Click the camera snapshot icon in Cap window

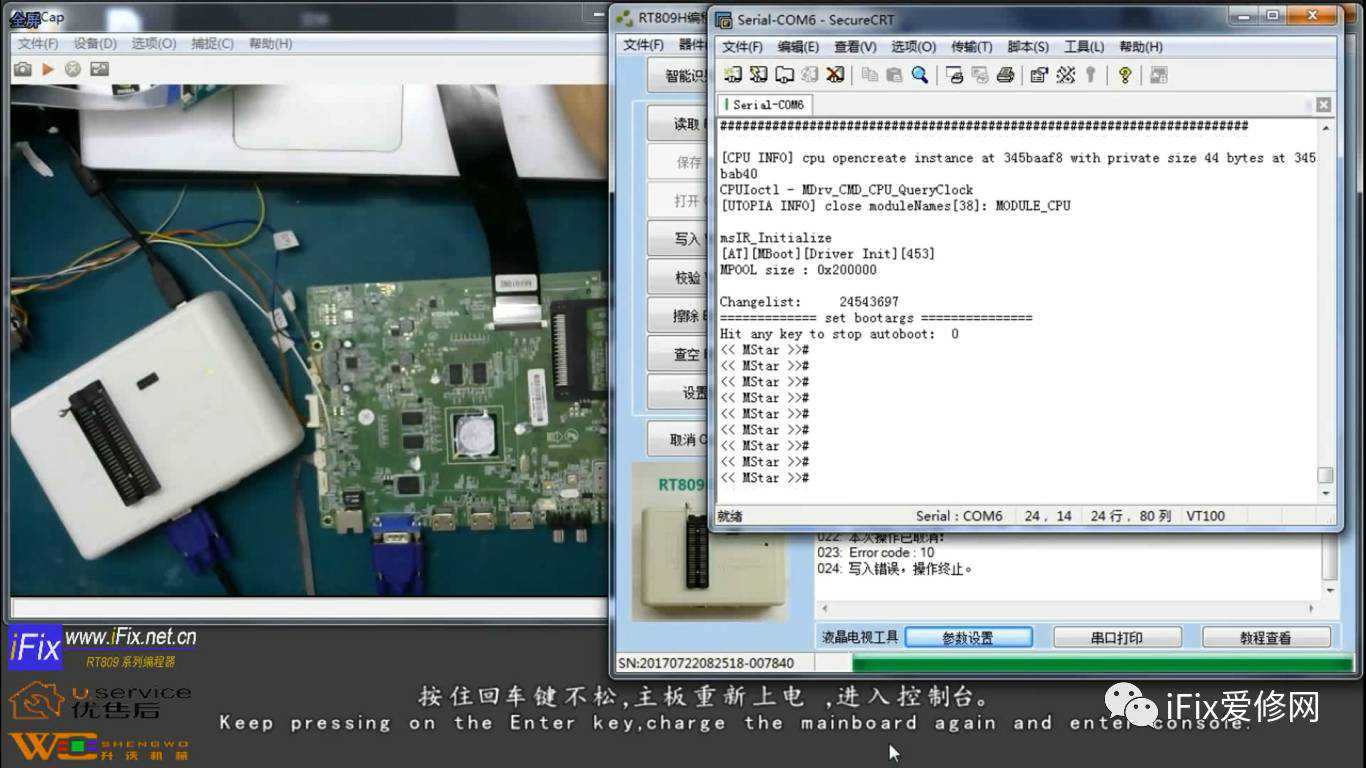click(x=22, y=69)
